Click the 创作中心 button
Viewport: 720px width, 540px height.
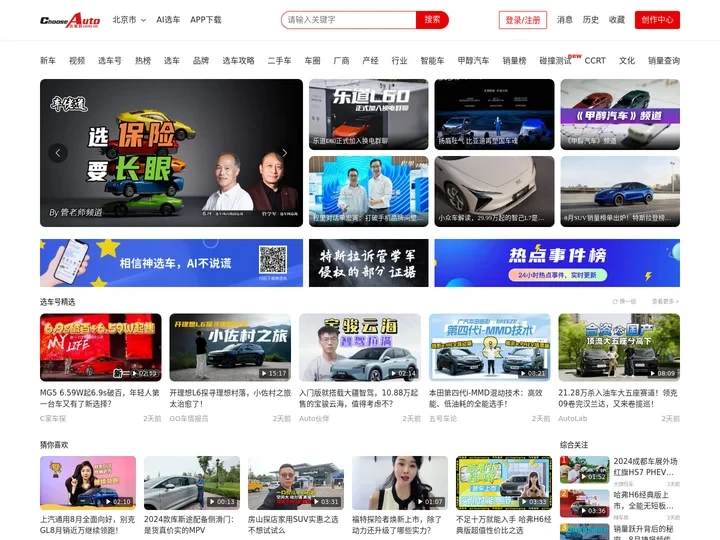[657, 20]
